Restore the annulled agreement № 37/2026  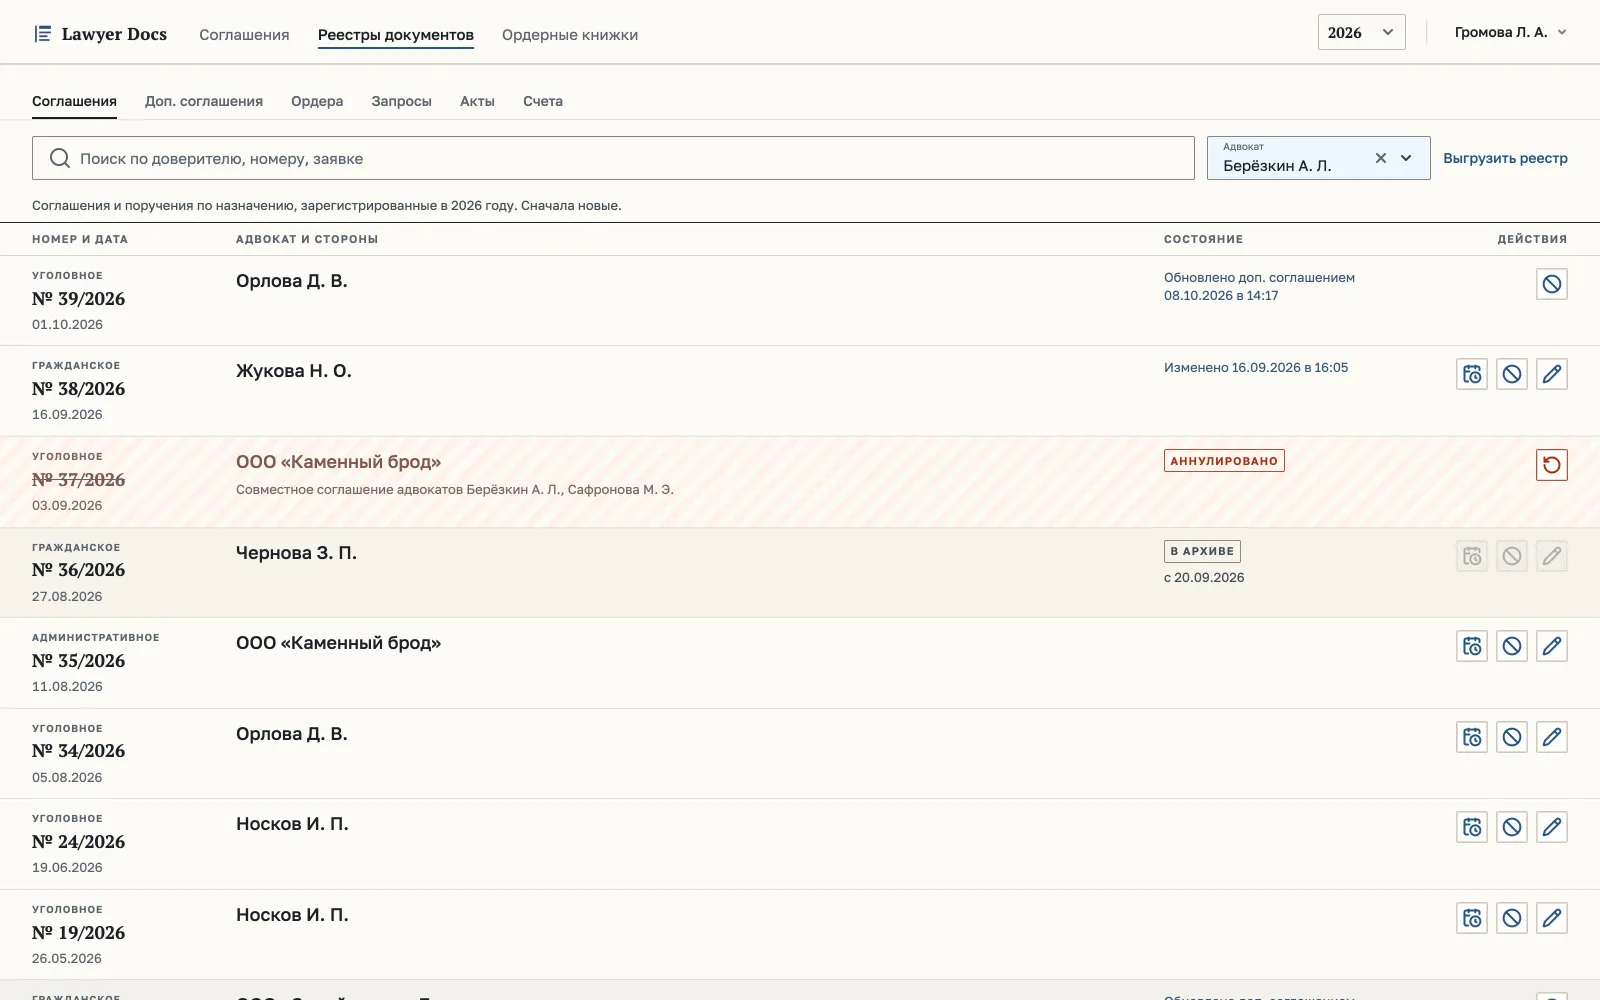(1552, 465)
